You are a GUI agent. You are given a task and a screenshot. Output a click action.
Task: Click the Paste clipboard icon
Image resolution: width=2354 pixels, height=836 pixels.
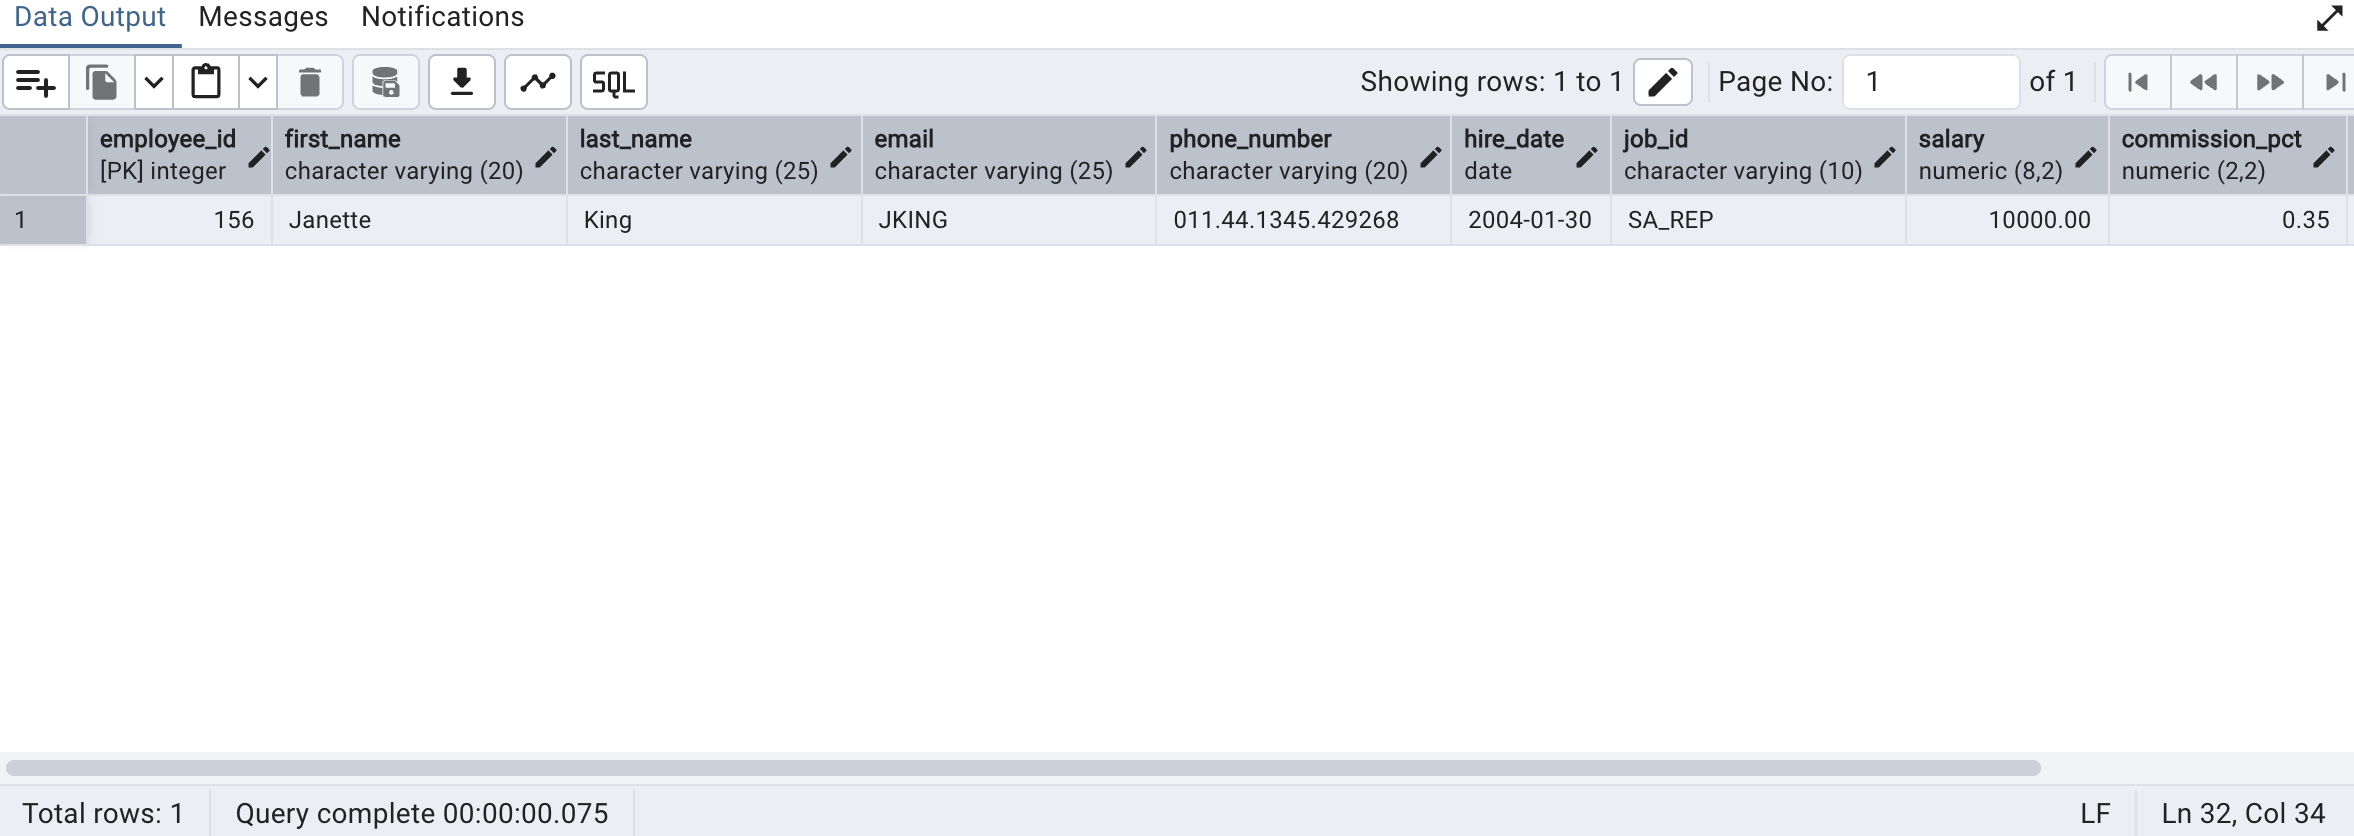[206, 82]
